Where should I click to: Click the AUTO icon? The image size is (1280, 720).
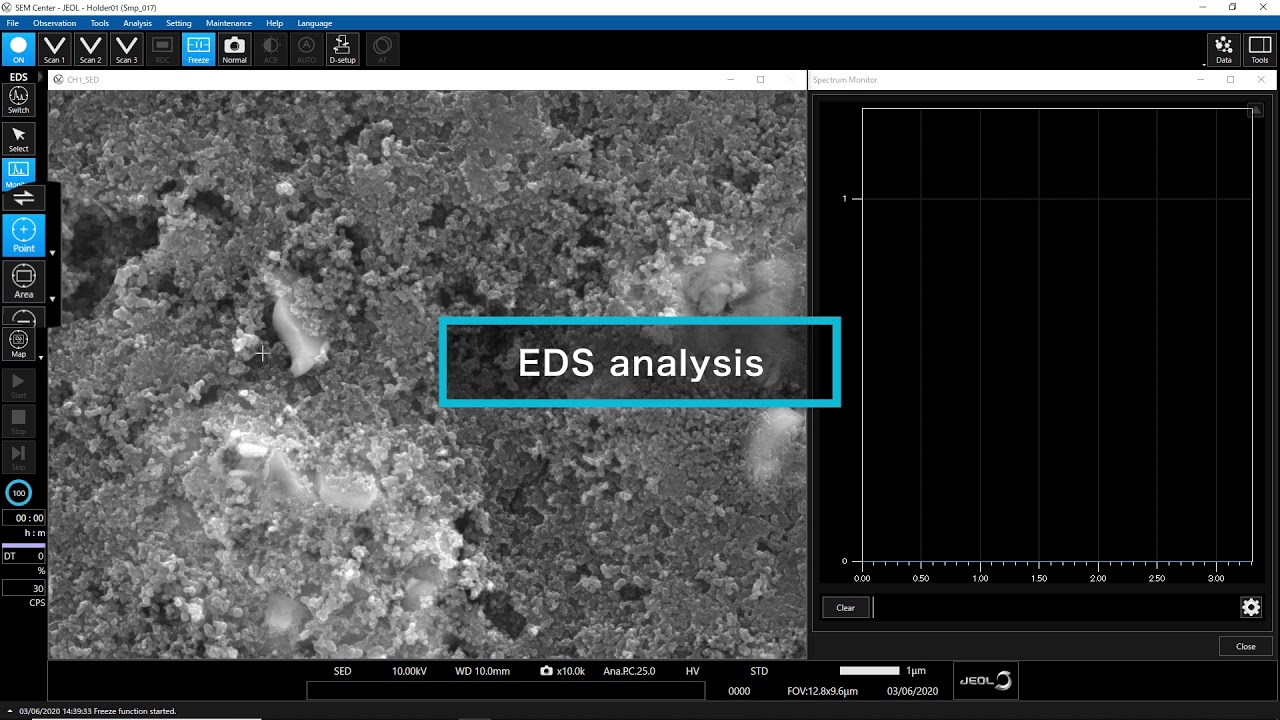tap(306, 49)
